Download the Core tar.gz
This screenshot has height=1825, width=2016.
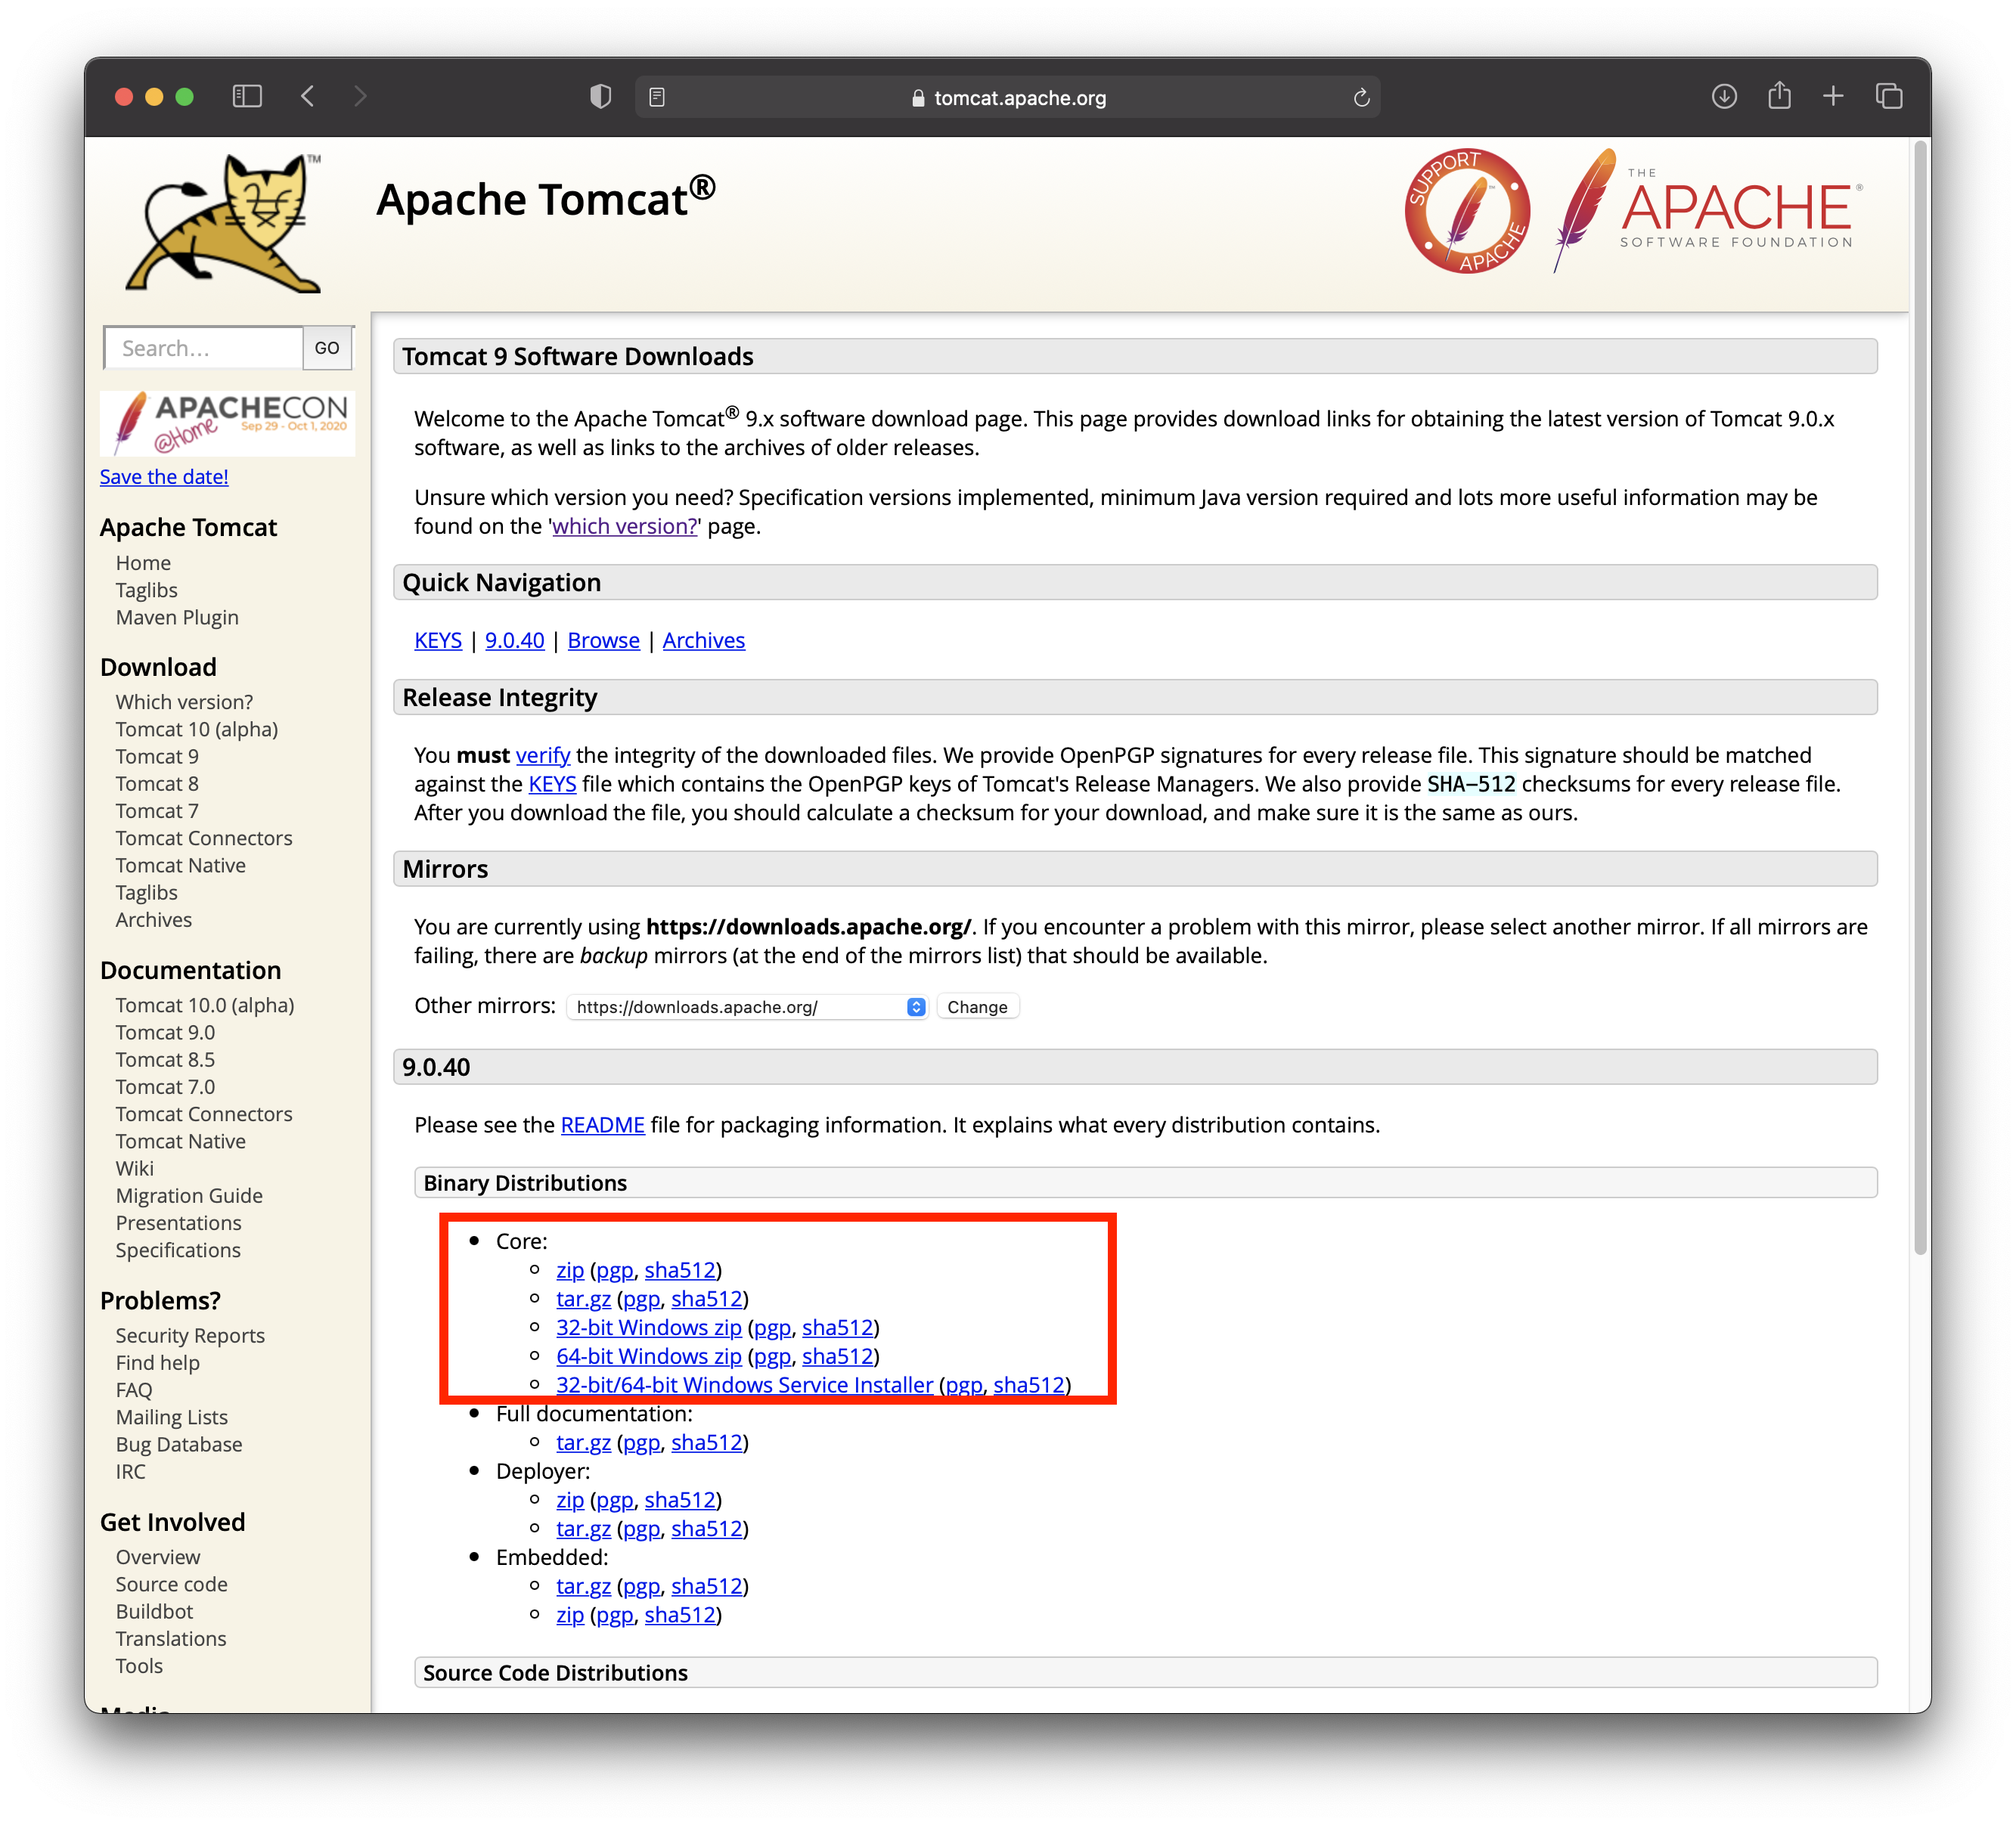point(583,1299)
